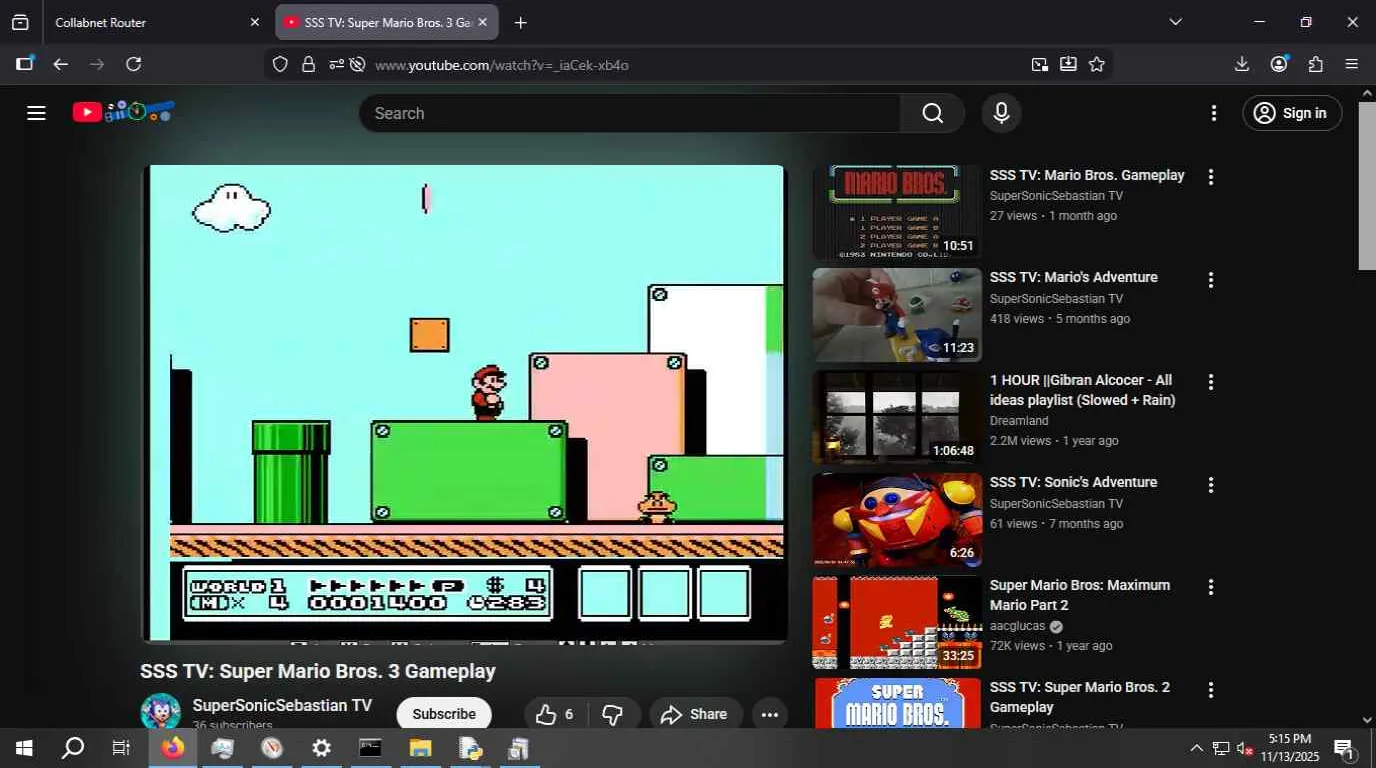
Task: Open File Explorer from the taskbar
Action: (x=420, y=748)
